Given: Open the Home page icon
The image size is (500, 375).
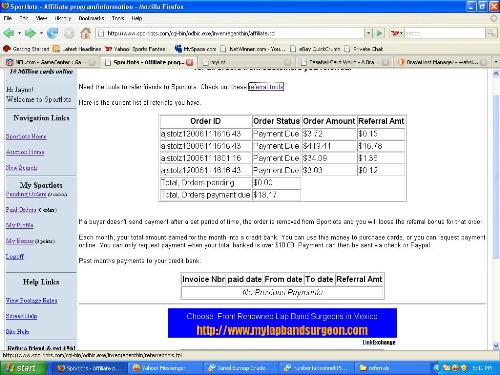Looking at the screenshot, I should click(86, 33).
